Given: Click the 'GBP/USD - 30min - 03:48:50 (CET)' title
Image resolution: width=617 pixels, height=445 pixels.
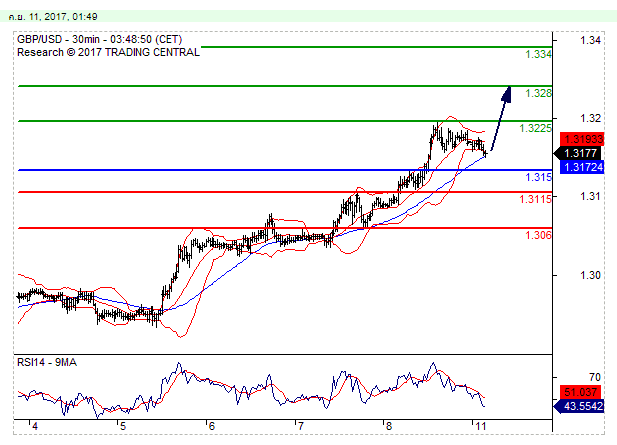Looking at the screenshot, I should pos(100,39).
